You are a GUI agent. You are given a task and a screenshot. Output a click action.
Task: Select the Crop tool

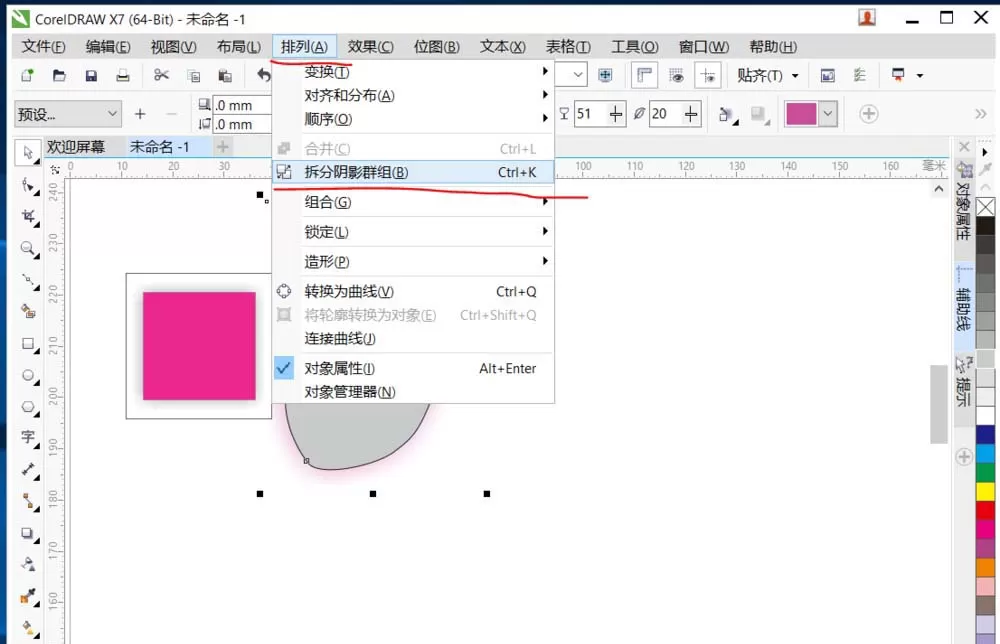pyautogui.click(x=27, y=217)
